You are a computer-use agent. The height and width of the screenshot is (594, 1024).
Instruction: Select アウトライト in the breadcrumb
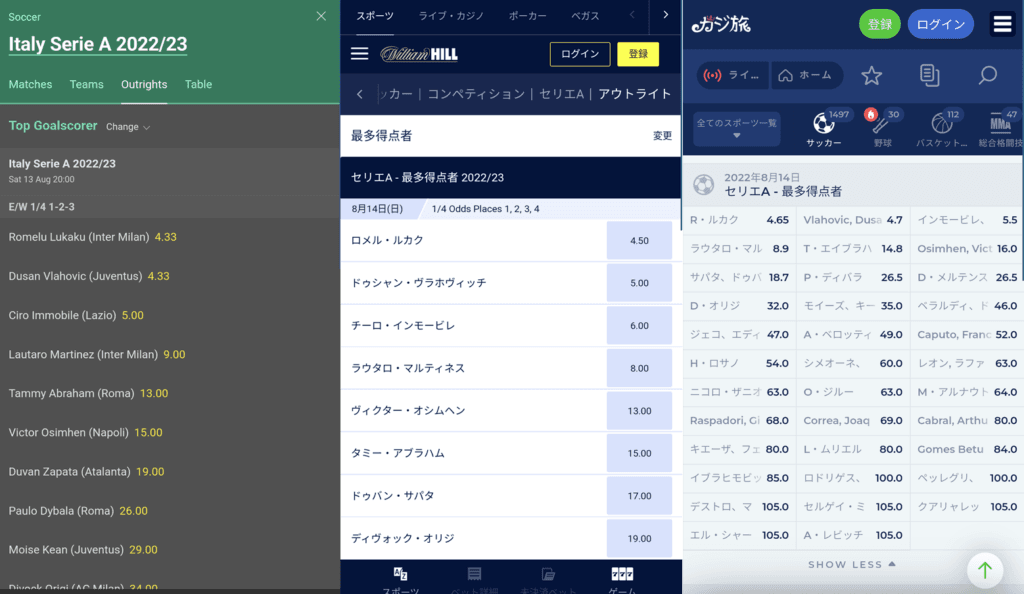635,94
